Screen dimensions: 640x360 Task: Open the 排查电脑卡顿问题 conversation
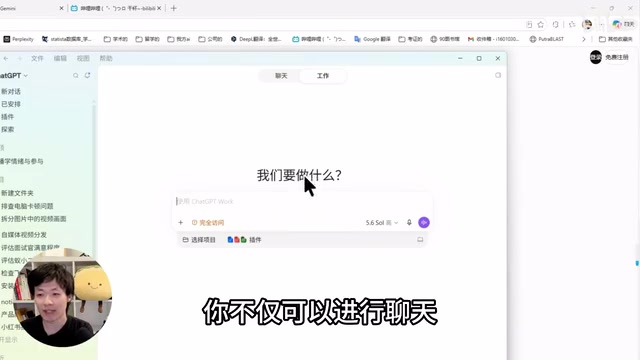pyautogui.click(x=27, y=206)
